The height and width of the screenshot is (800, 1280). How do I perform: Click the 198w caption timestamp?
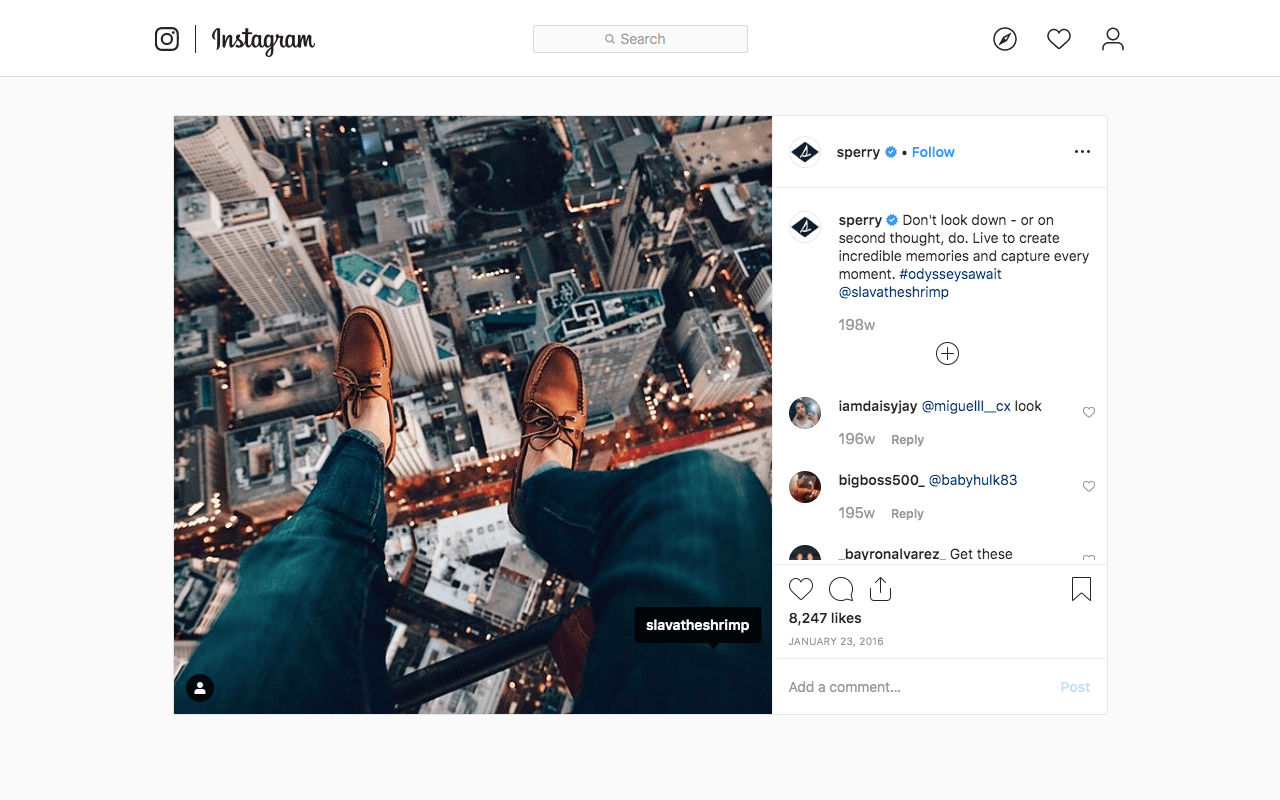click(x=857, y=325)
